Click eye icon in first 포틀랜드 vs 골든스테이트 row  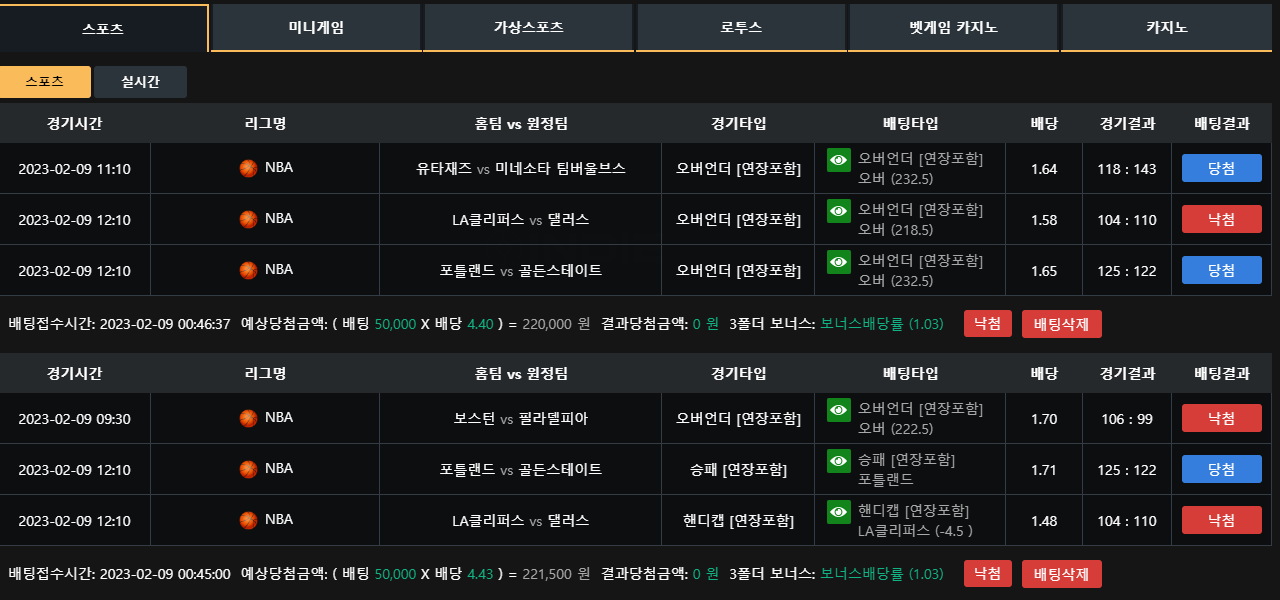click(x=839, y=262)
